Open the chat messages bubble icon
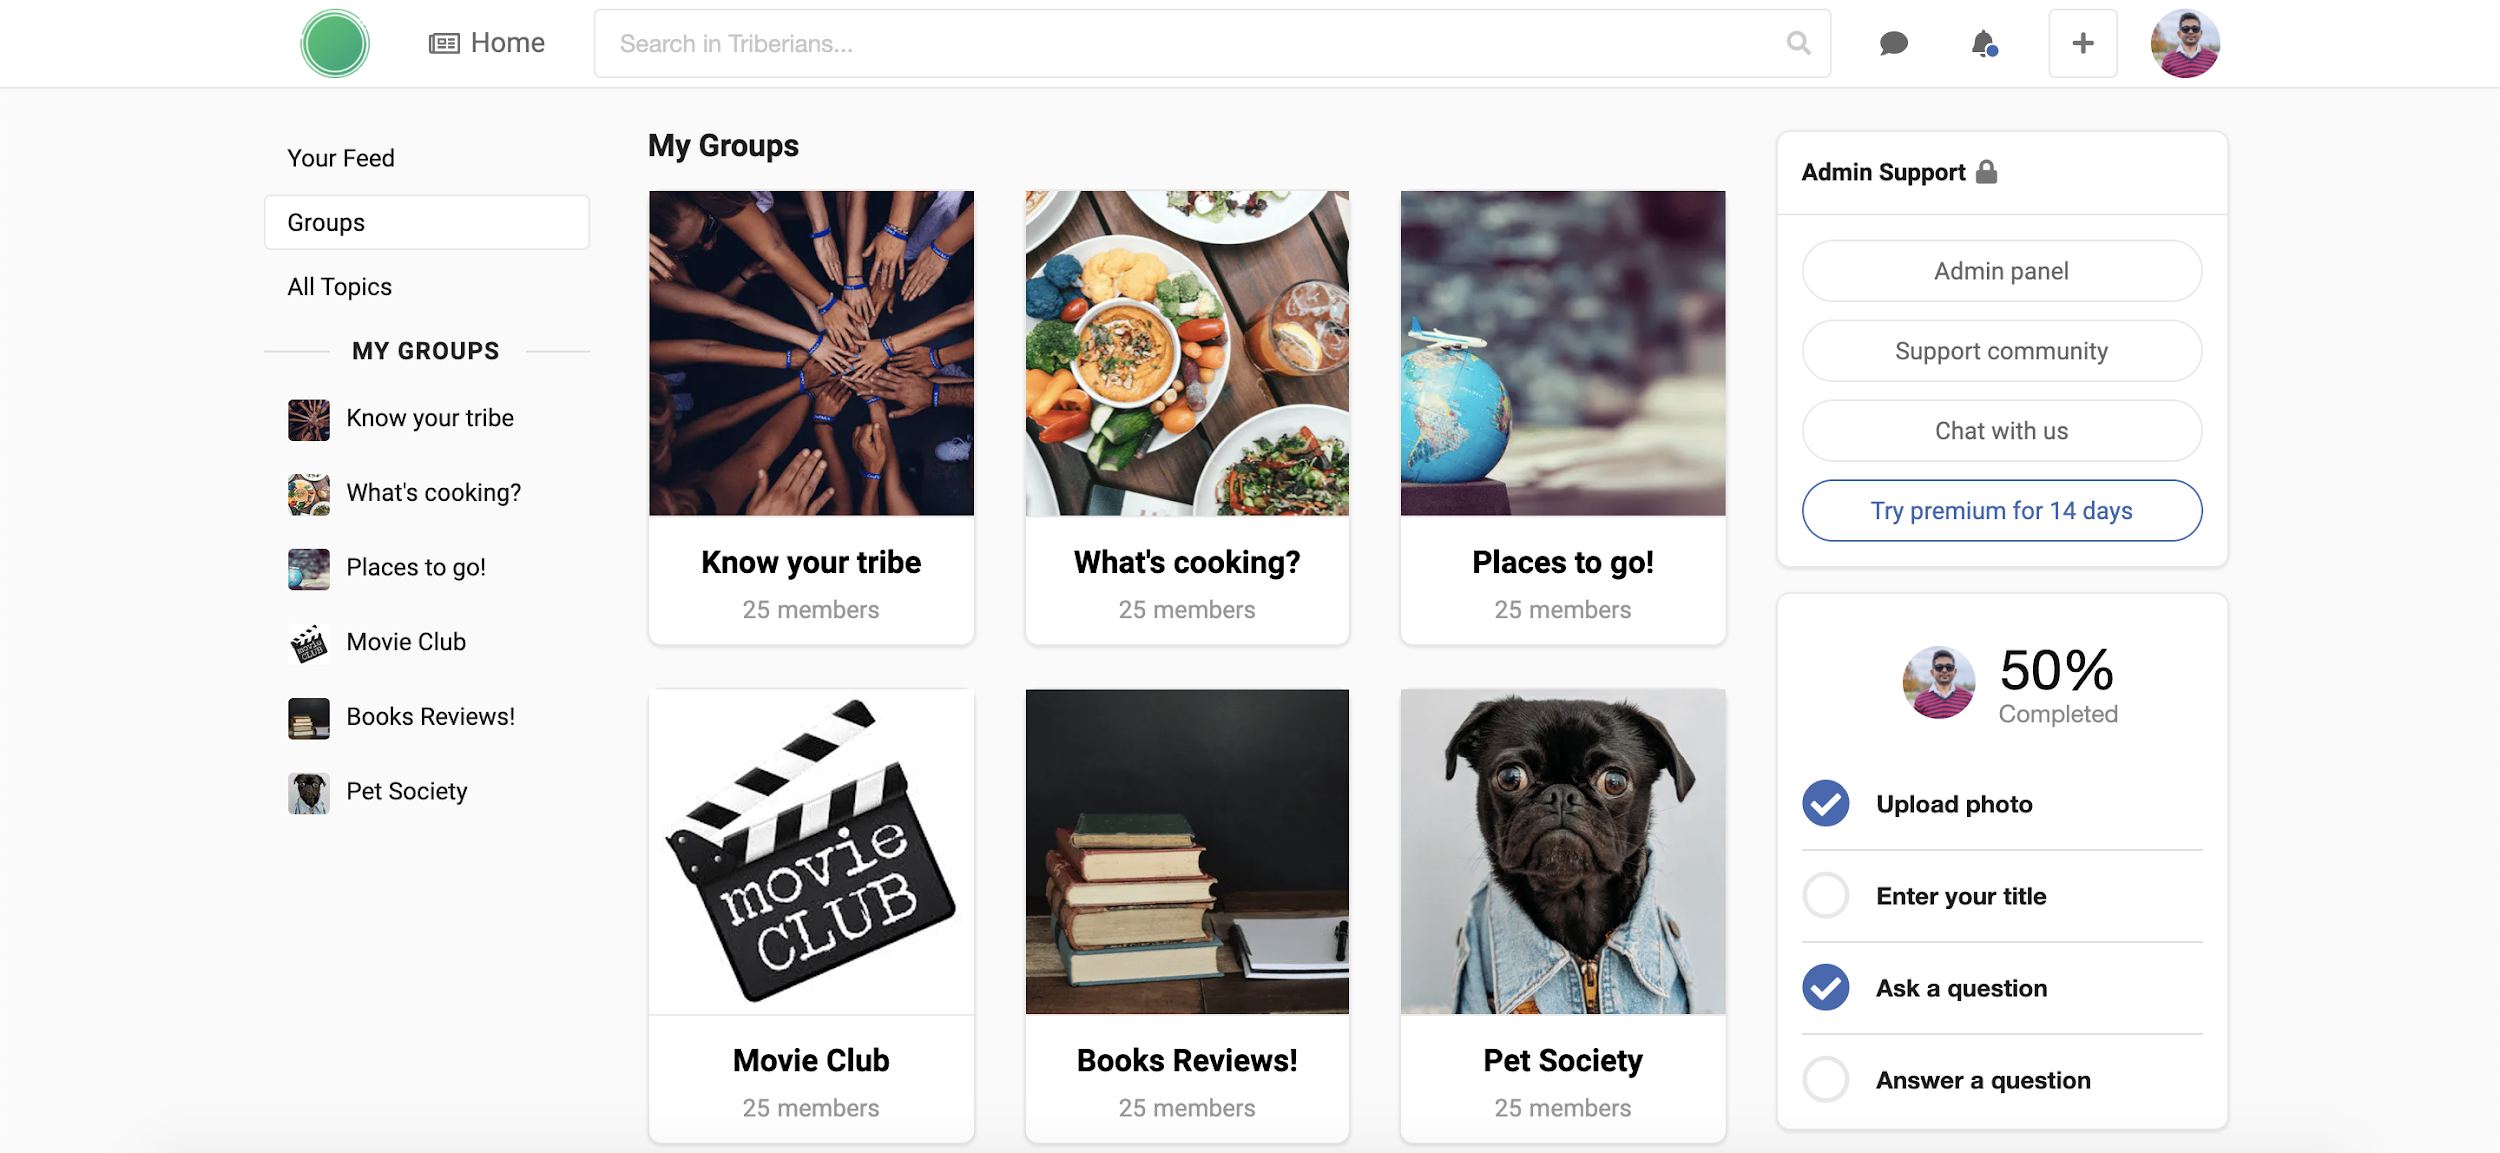The width and height of the screenshot is (2500, 1153). [1893, 44]
